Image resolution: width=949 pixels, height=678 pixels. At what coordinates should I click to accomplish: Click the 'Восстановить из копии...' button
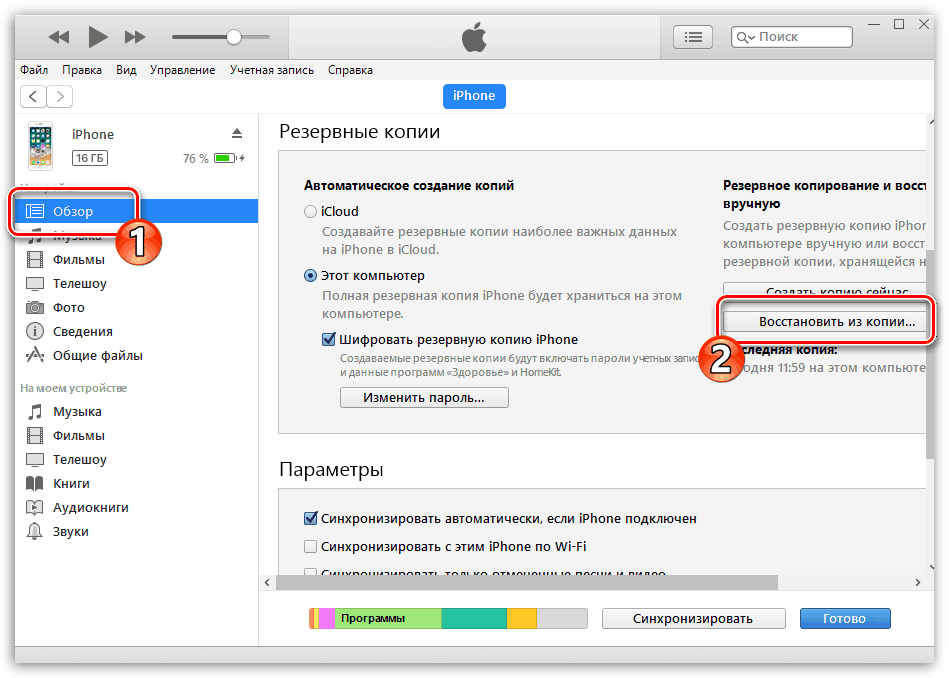tap(823, 323)
